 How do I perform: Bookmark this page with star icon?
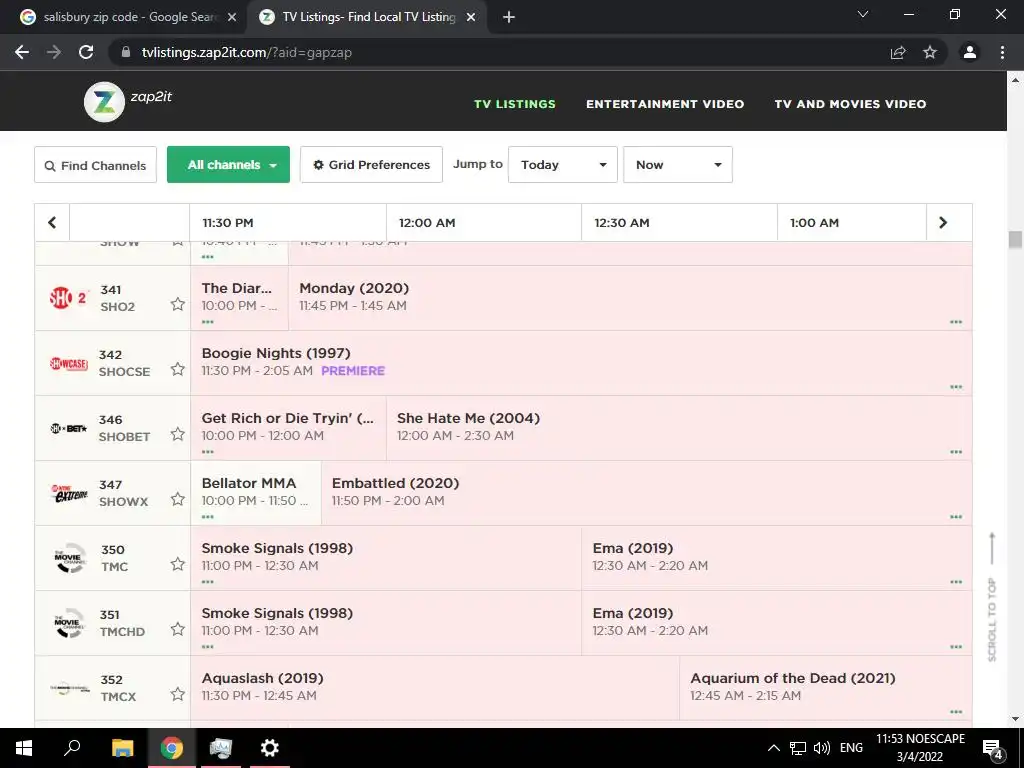point(930,52)
